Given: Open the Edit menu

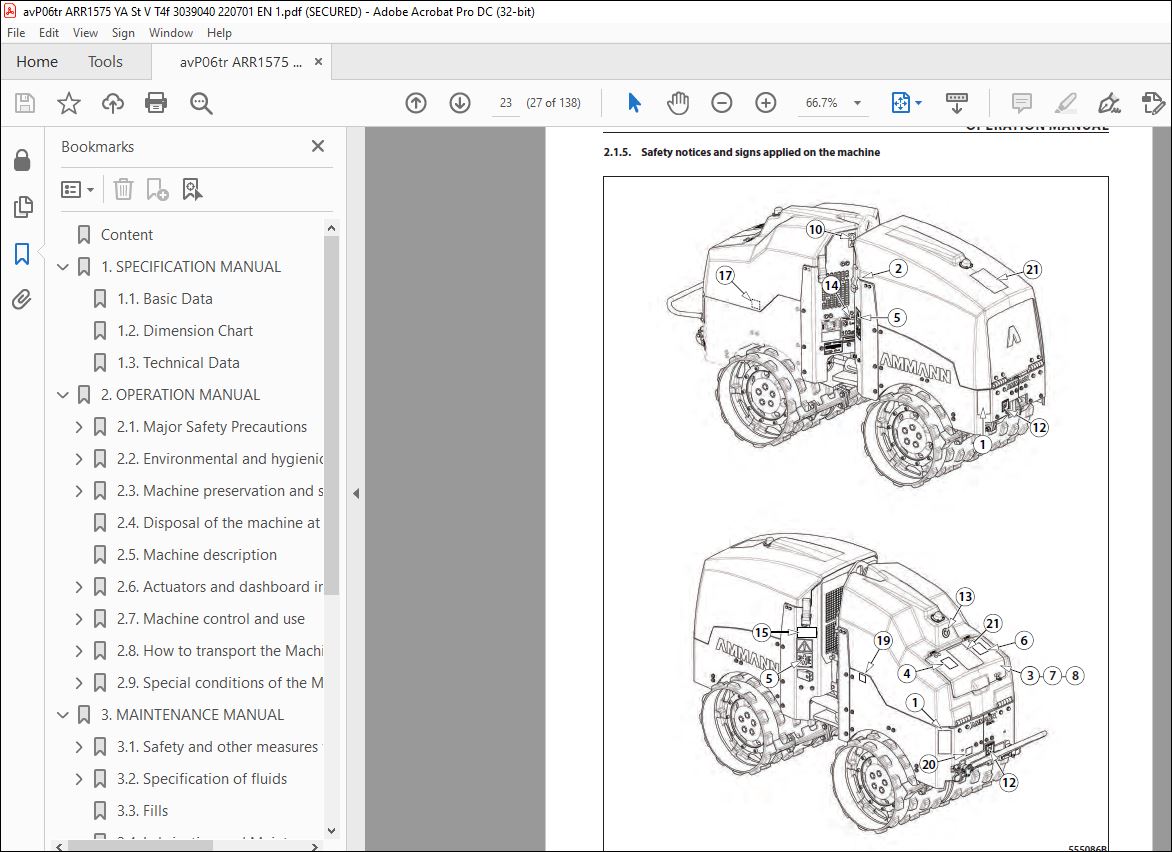Looking at the screenshot, I should [x=49, y=33].
